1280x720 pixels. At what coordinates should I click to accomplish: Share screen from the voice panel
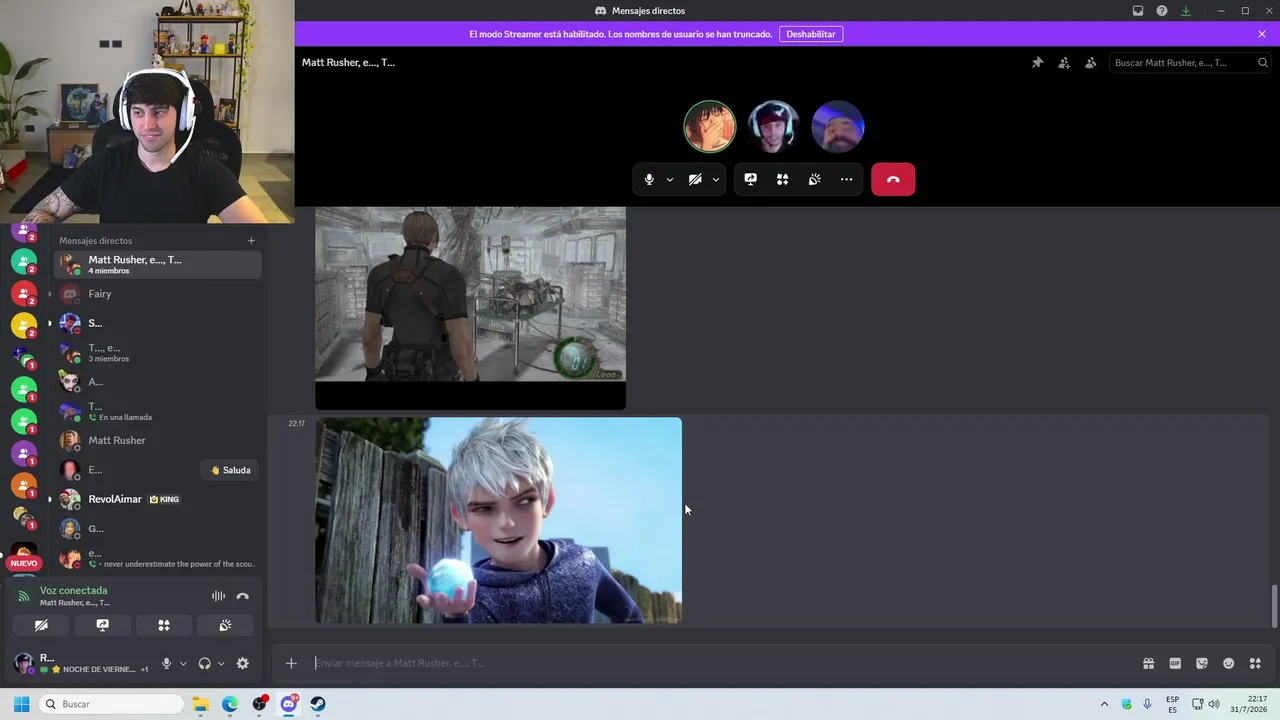tap(102, 626)
